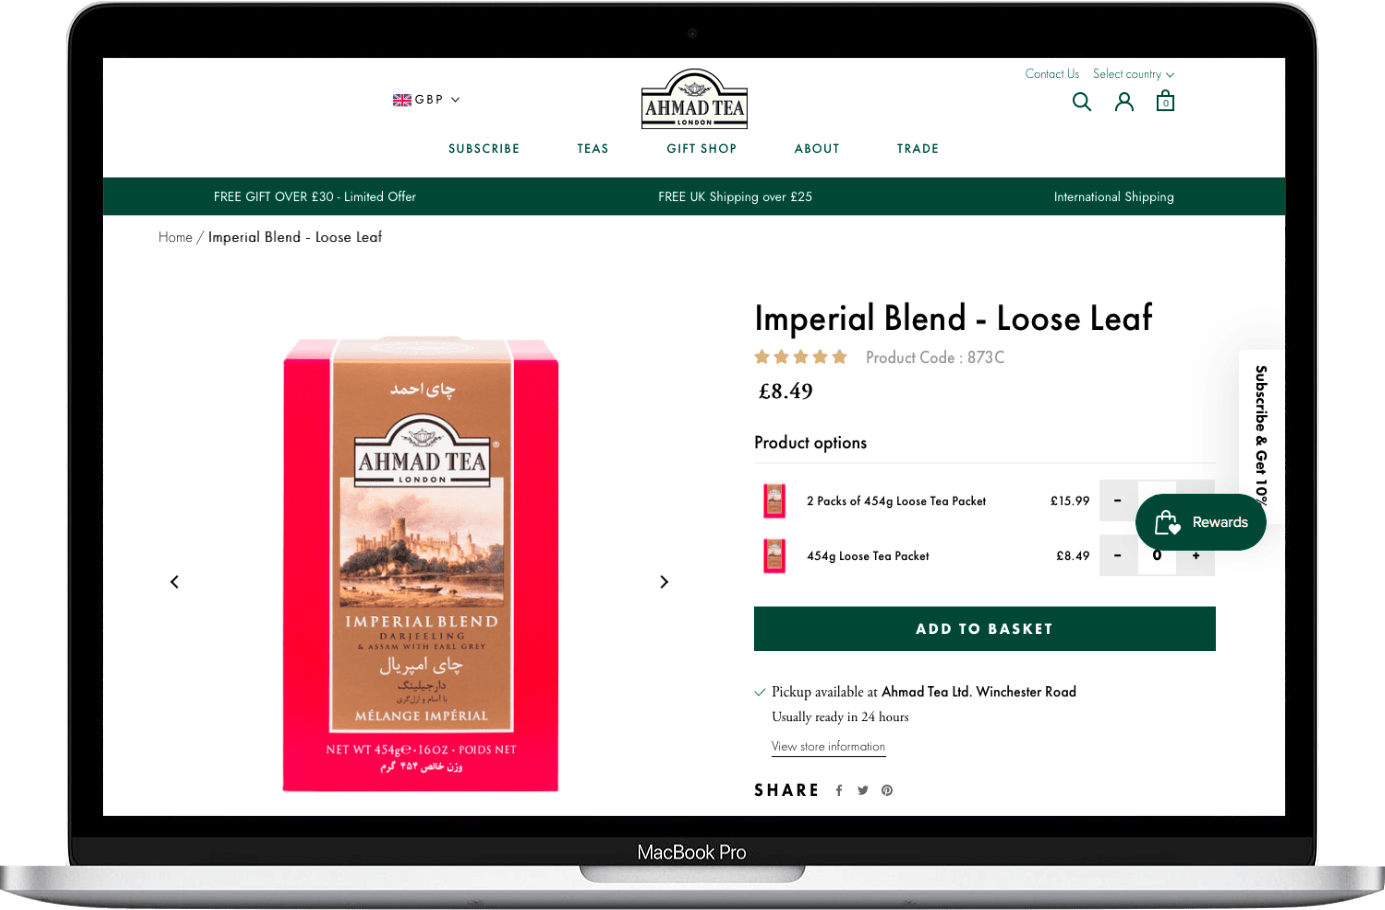The image size is (1385, 910).
Task: Switch to the GIFT SHOP menu
Action: [x=701, y=148]
